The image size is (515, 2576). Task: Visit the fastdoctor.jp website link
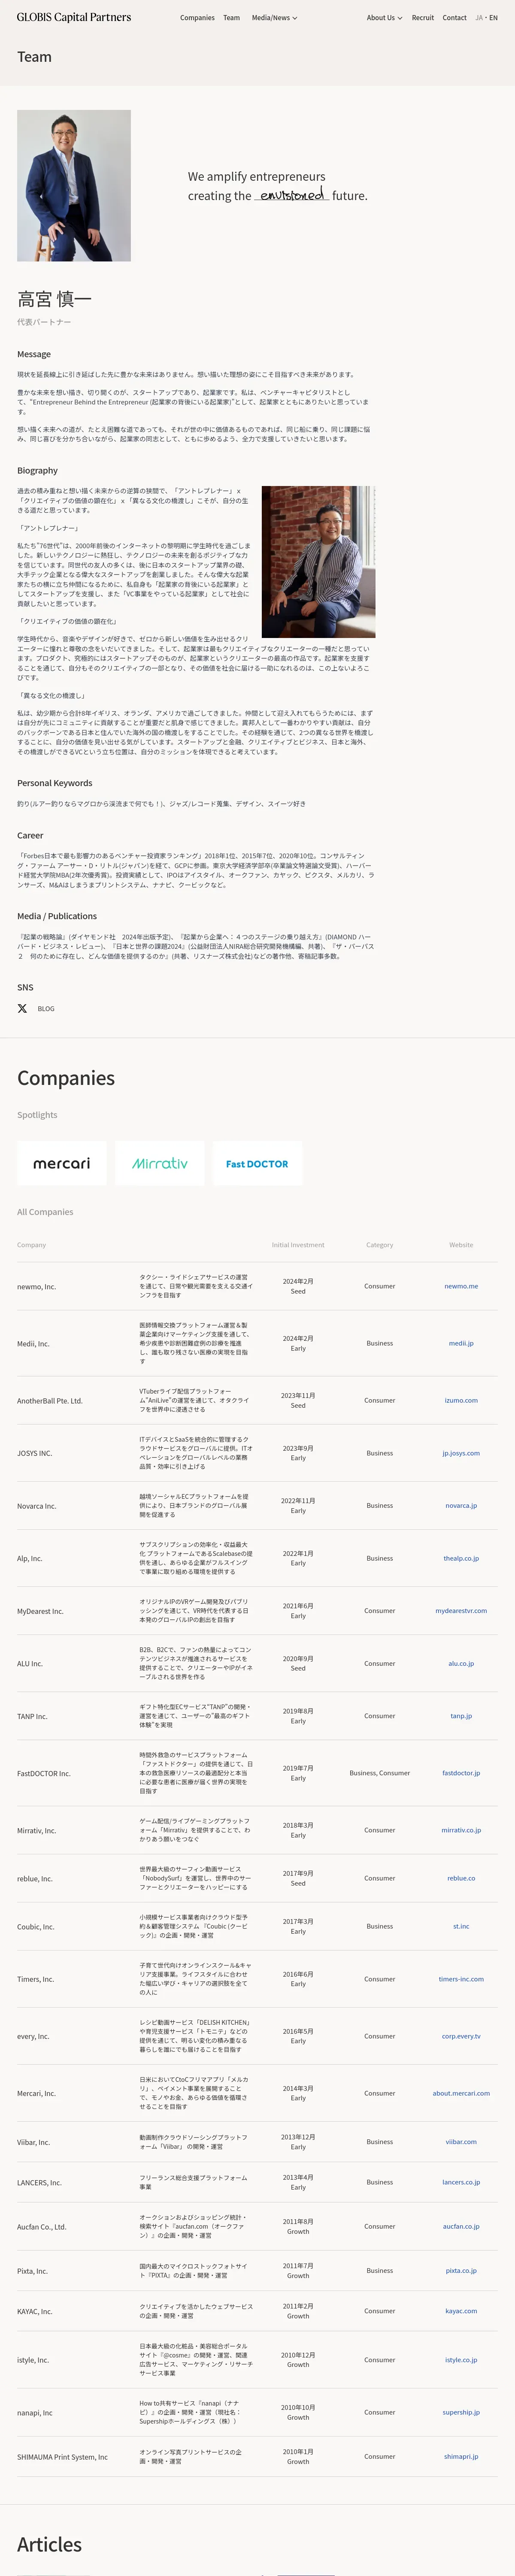click(x=461, y=1773)
